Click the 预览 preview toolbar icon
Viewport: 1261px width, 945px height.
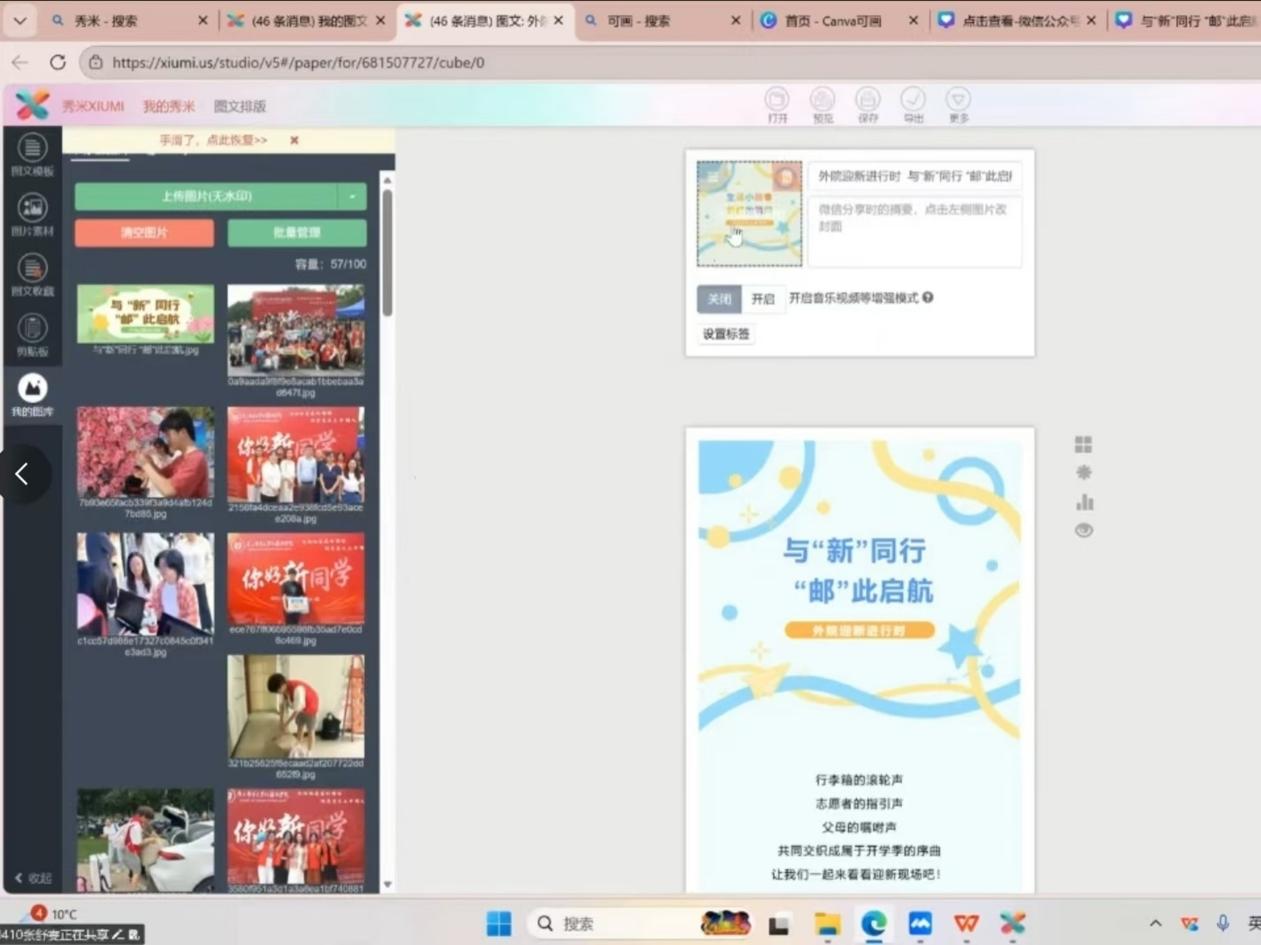click(x=822, y=103)
